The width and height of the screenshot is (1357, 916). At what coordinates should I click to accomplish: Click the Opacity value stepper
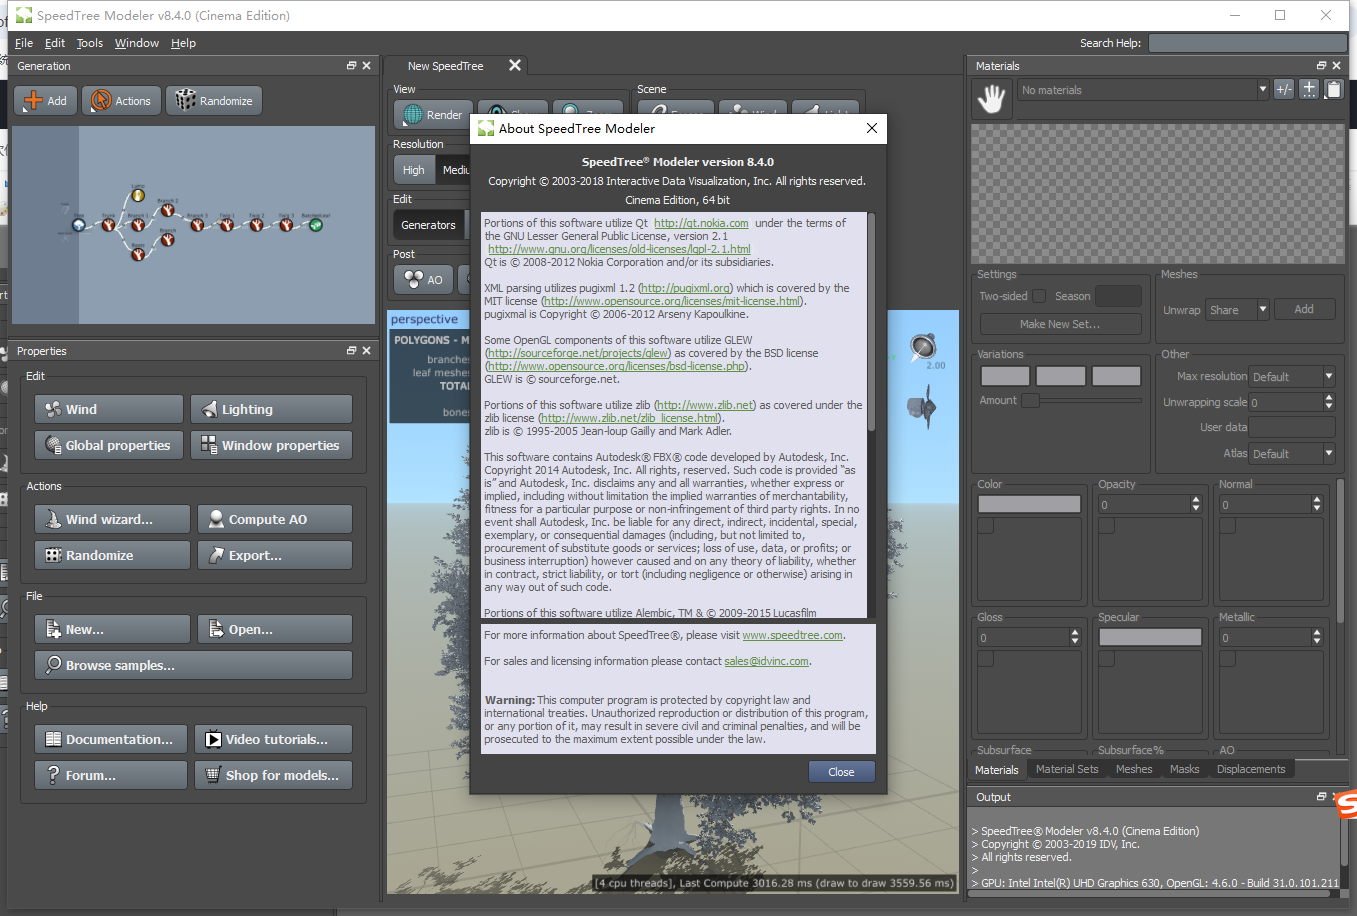tap(1196, 505)
